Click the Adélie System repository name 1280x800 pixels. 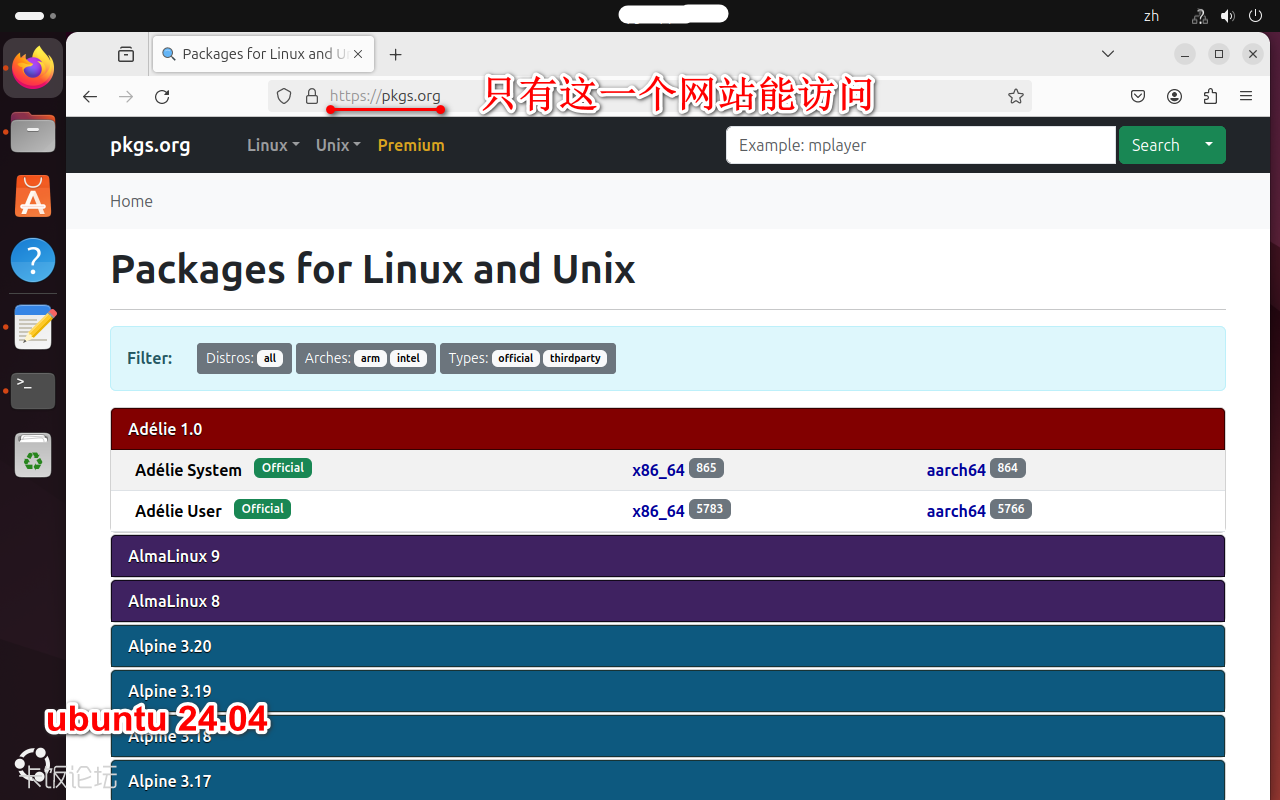[188, 470]
